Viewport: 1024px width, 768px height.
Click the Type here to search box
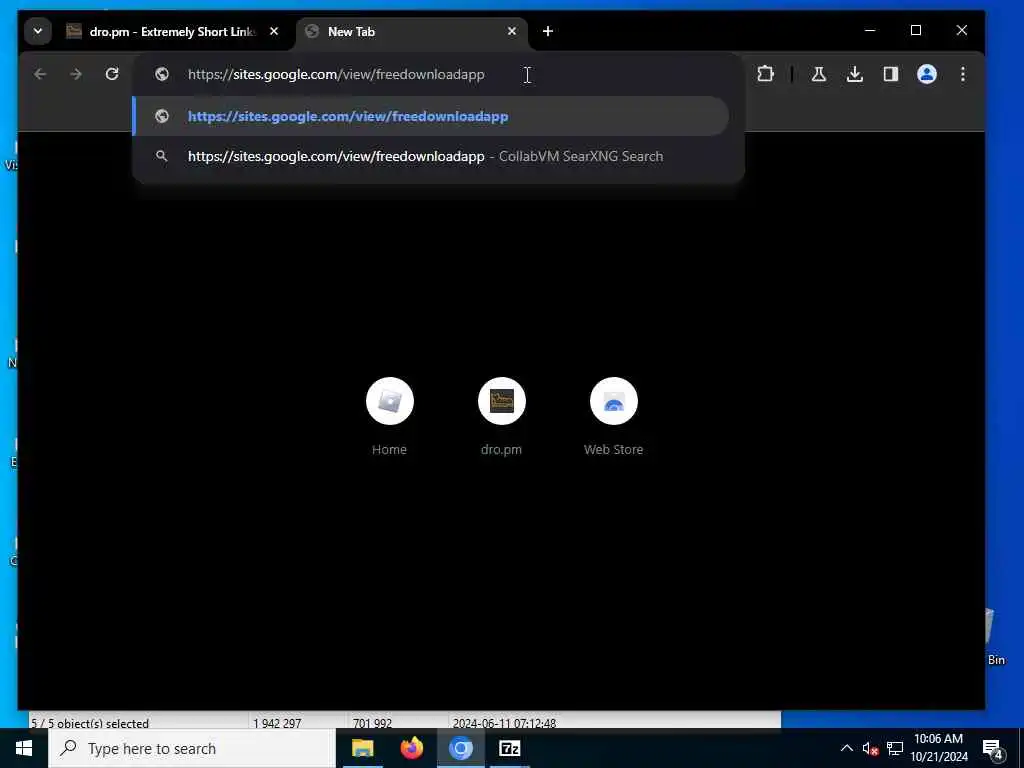(x=192, y=748)
